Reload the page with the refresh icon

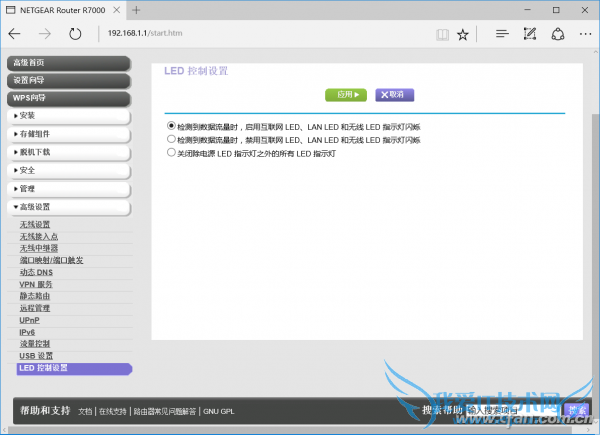[x=75, y=34]
